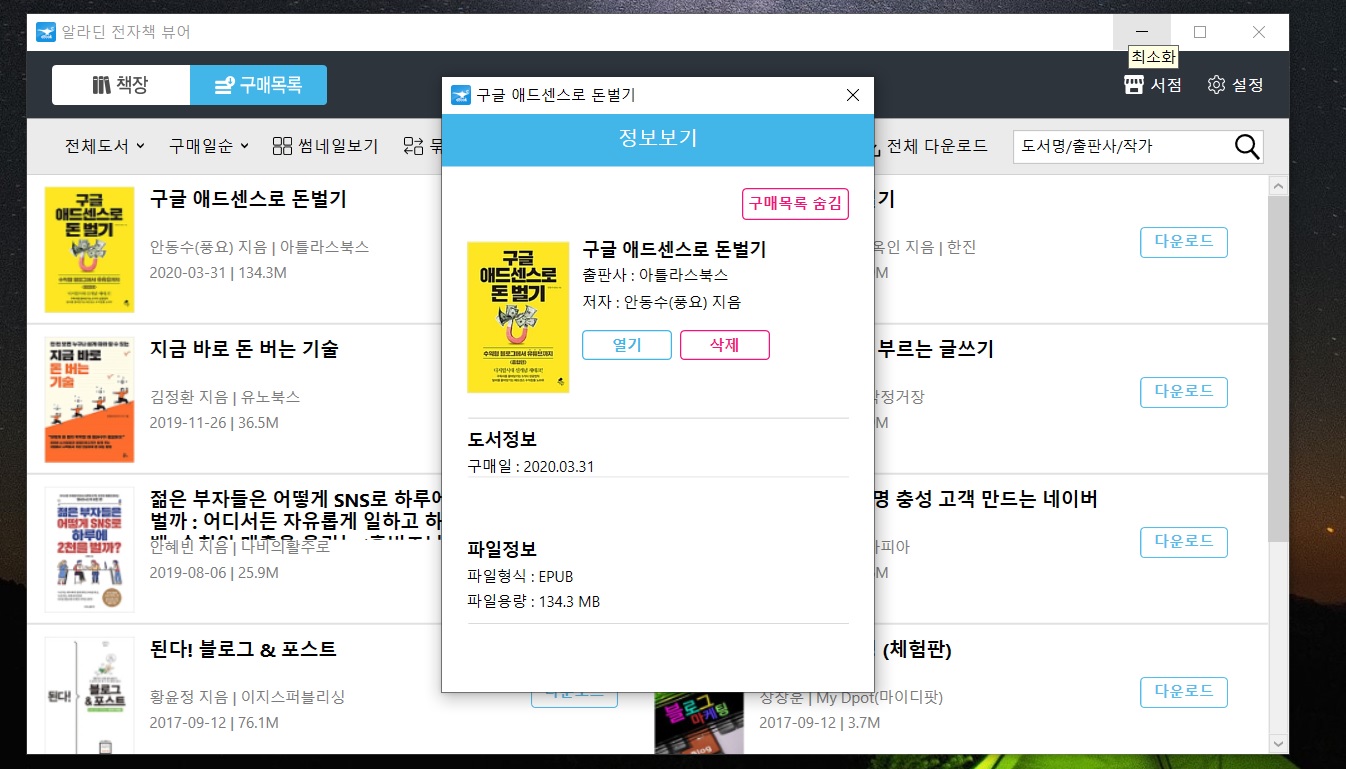This screenshot has width=1346, height=769.
Task: Click dialog book cover thumbnail
Action: coord(518,317)
